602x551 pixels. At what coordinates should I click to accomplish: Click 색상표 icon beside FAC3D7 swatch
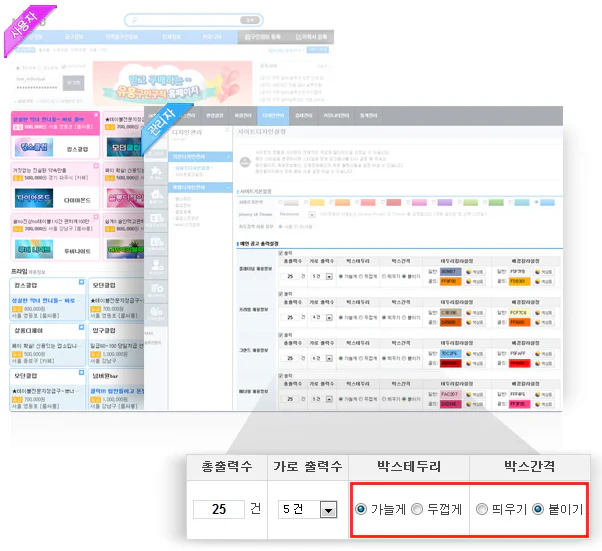tap(475, 394)
